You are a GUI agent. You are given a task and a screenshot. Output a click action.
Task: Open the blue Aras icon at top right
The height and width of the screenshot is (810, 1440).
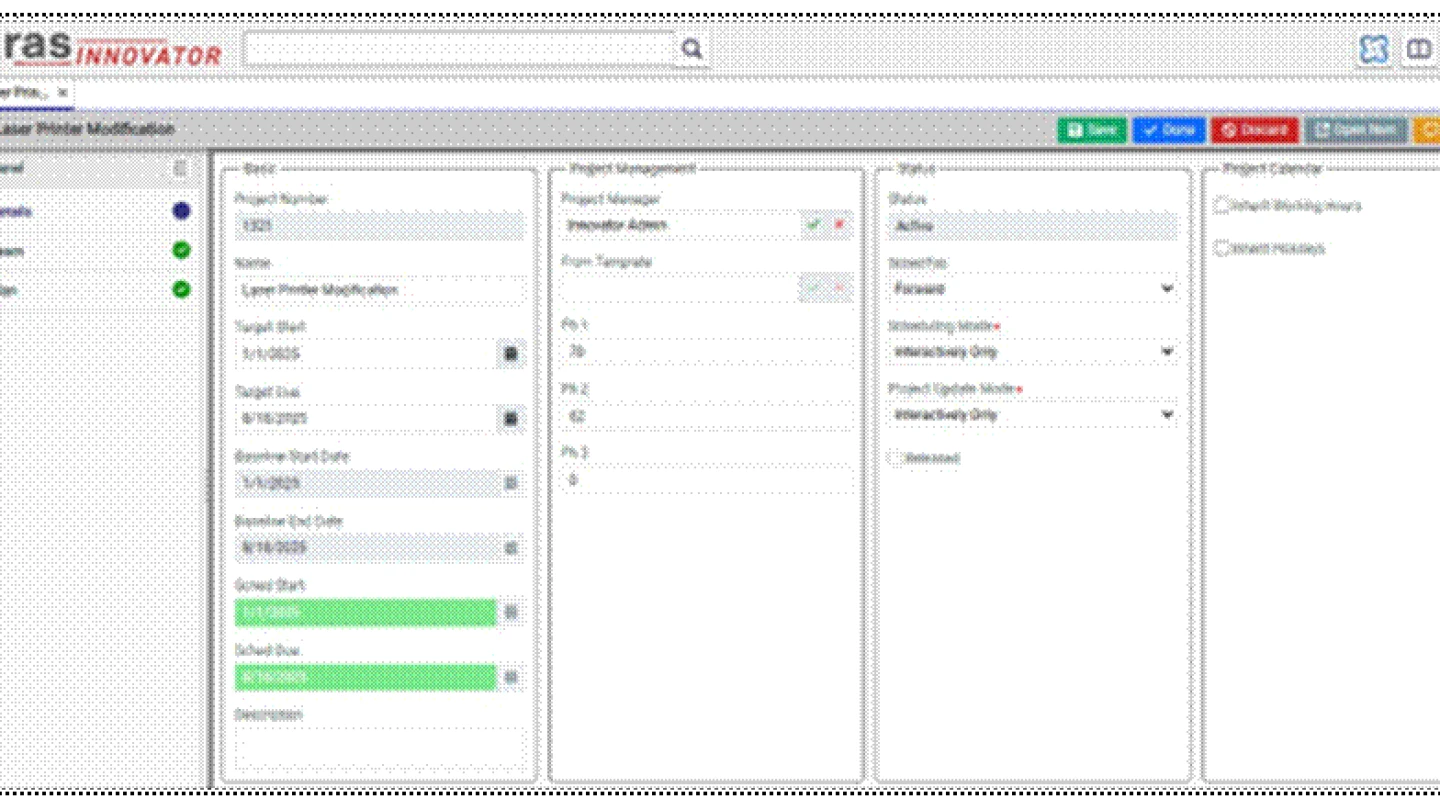[x=1375, y=49]
